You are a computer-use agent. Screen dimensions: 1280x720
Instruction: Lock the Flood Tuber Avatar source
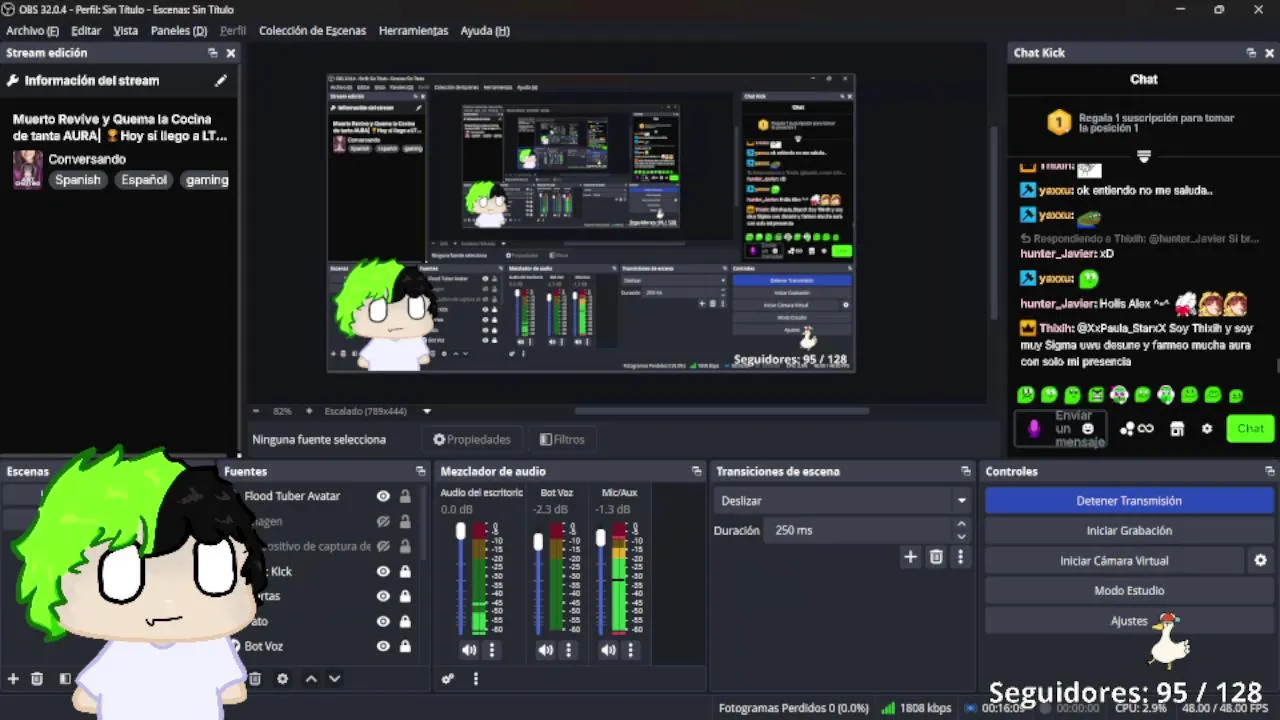(405, 496)
